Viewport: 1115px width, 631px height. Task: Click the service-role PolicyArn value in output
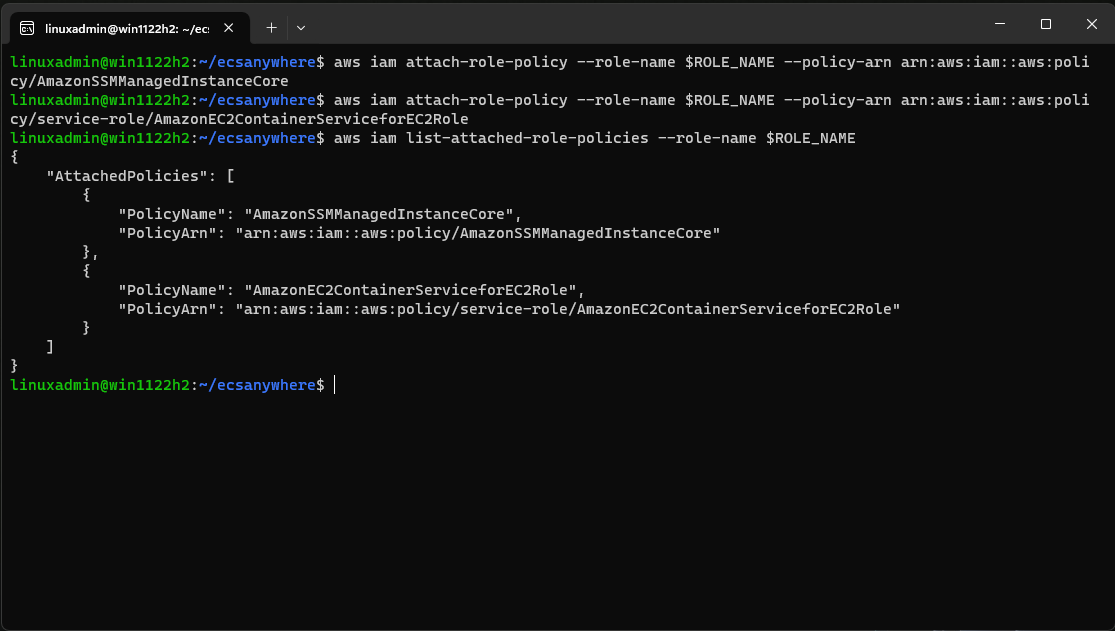[x=567, y=309]
